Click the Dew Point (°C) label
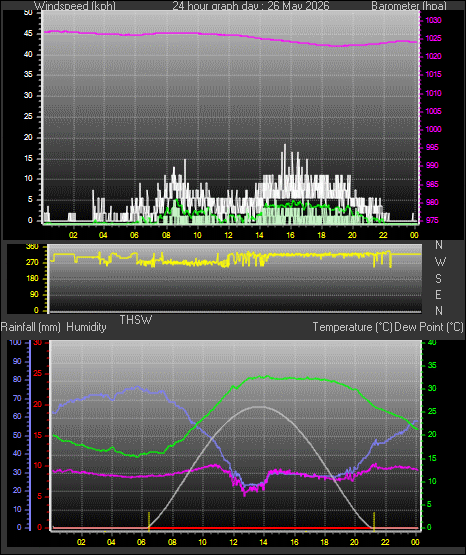This screenshot has height=555, width=466. 429,327
